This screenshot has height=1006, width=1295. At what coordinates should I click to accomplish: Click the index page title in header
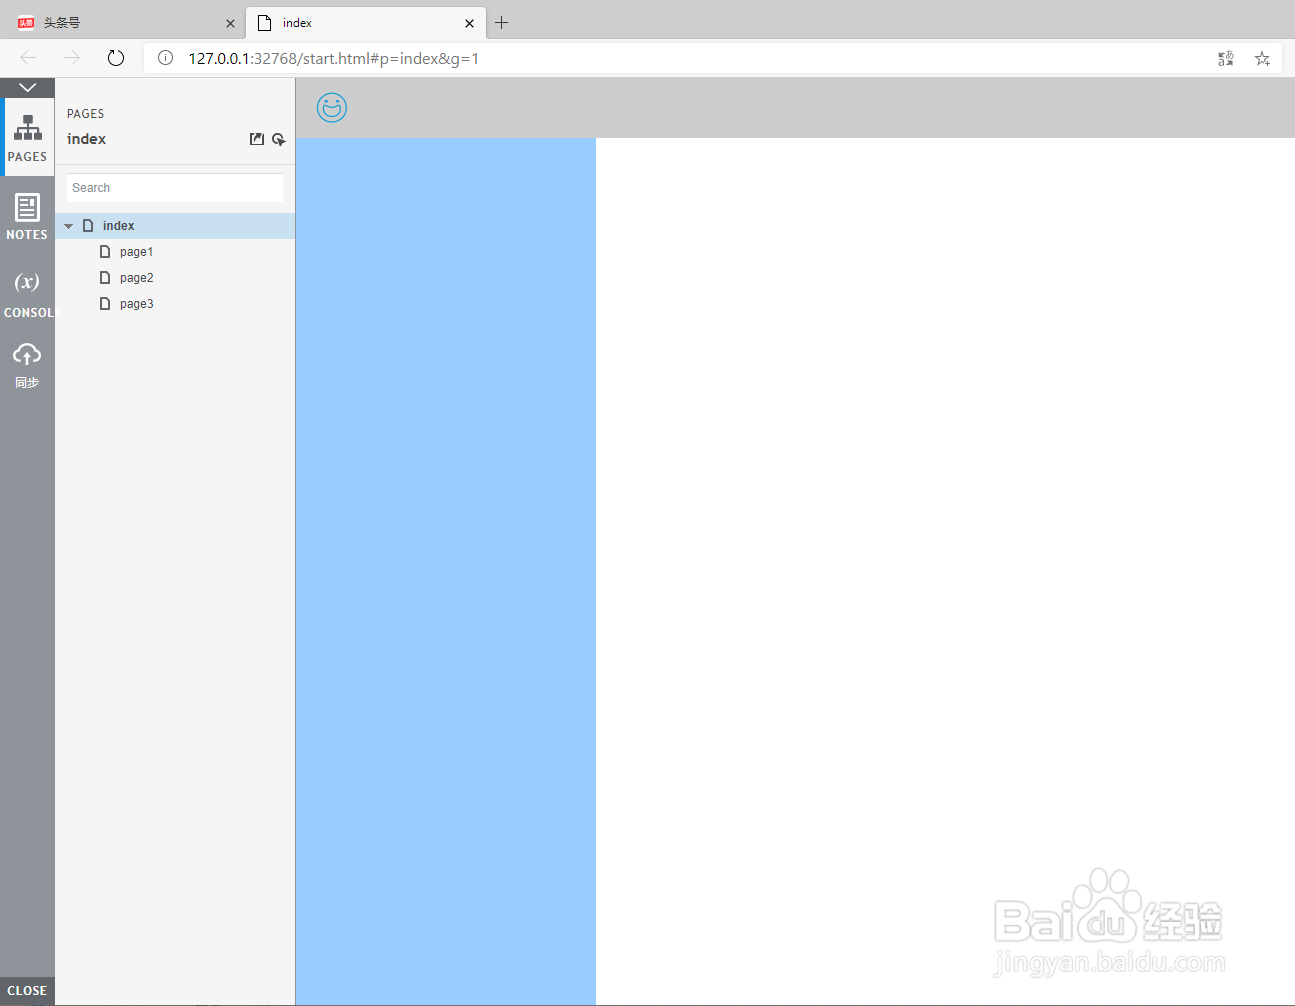point(86,139)
